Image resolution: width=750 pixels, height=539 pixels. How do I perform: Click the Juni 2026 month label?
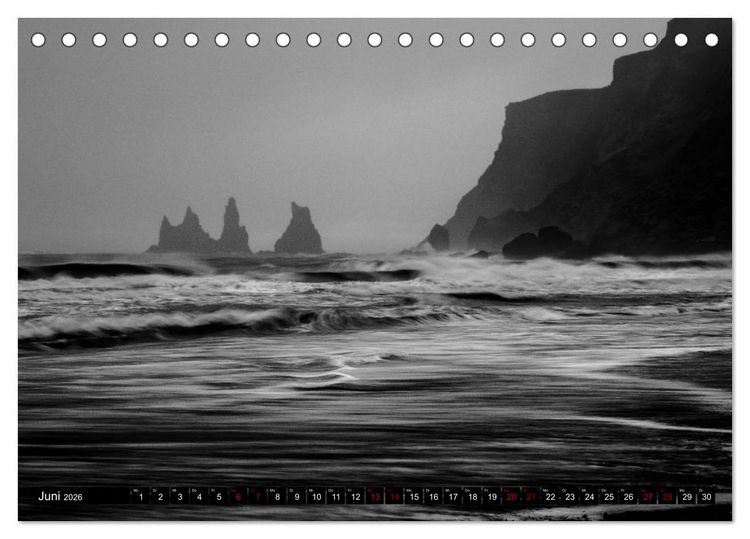(60, 496)
